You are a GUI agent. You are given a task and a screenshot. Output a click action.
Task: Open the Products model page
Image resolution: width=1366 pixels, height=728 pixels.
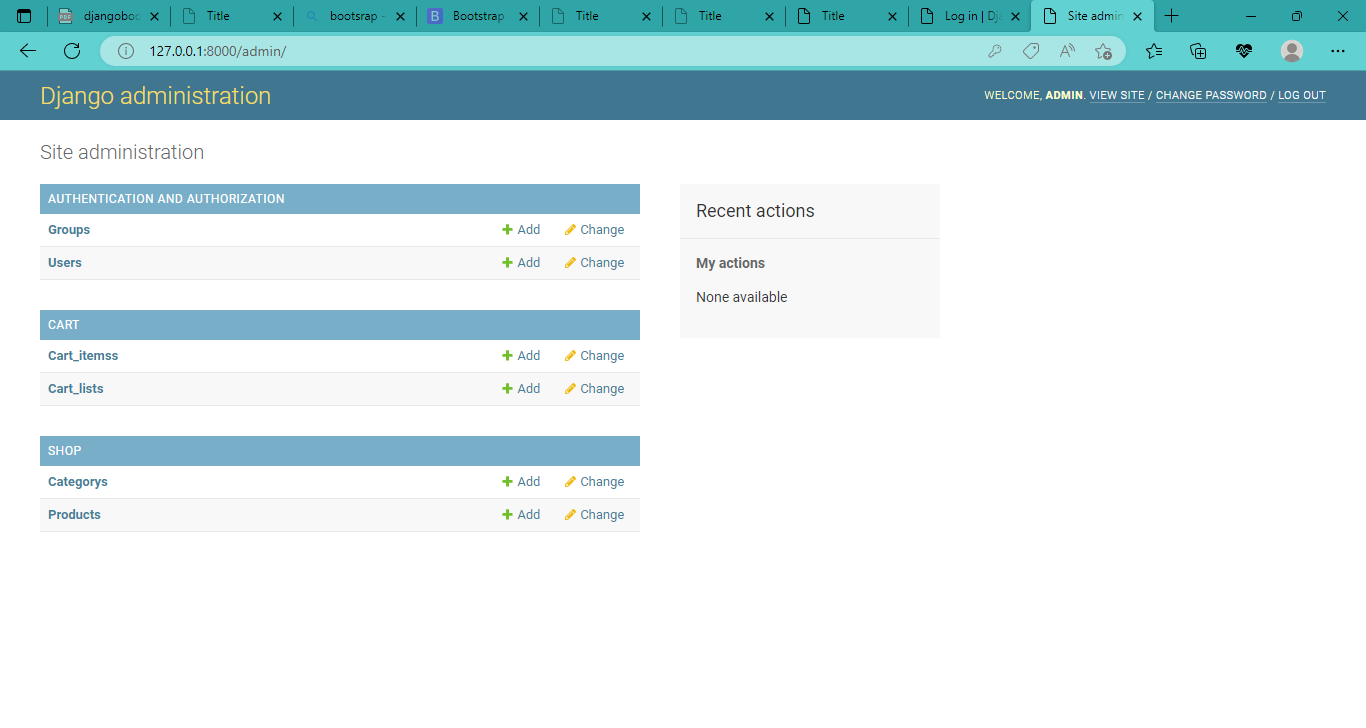click(x=74, y=514)
